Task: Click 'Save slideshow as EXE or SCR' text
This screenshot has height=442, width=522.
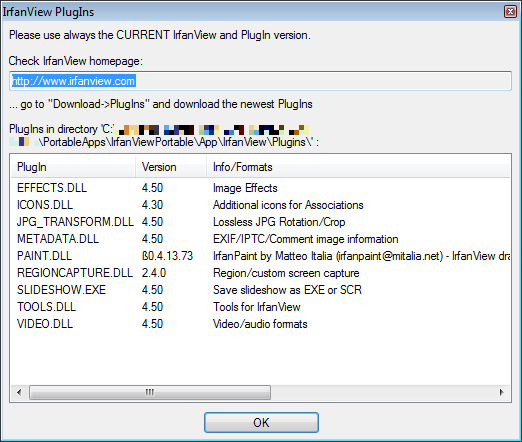Action: pos(287,290)
